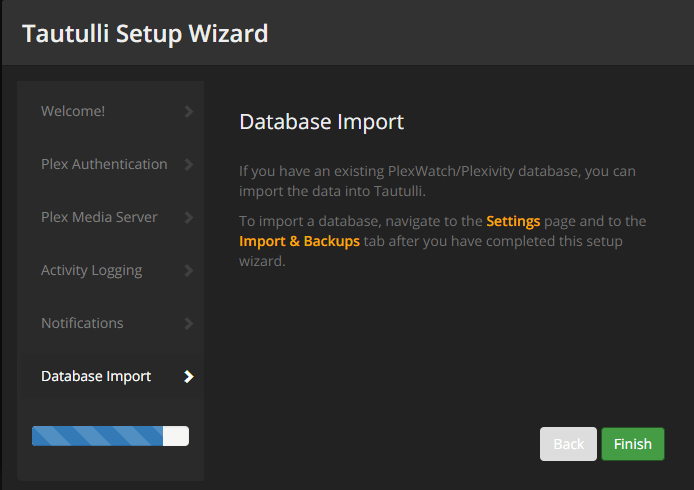
Task: Select the Database Import step label
Action: coord(96,377)
